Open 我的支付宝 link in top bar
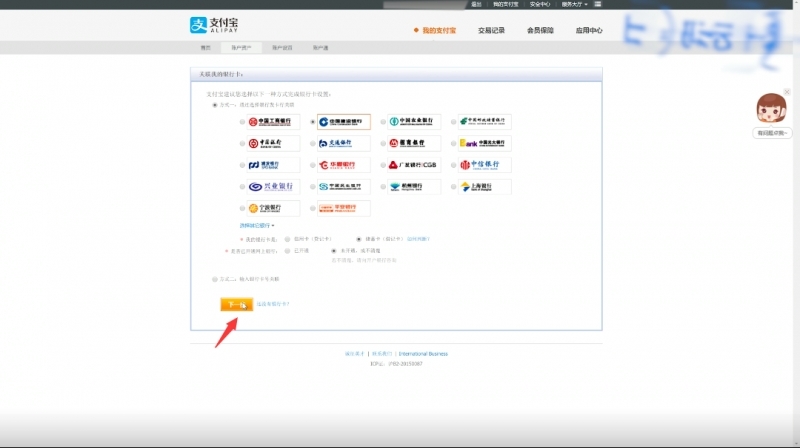 click(x=505, y=4)
